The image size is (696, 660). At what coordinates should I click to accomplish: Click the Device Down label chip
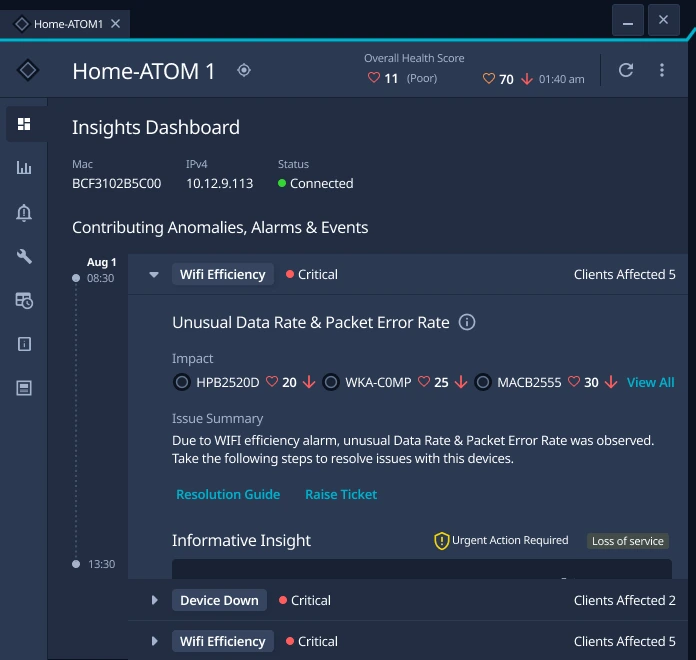tap(219, 600)
